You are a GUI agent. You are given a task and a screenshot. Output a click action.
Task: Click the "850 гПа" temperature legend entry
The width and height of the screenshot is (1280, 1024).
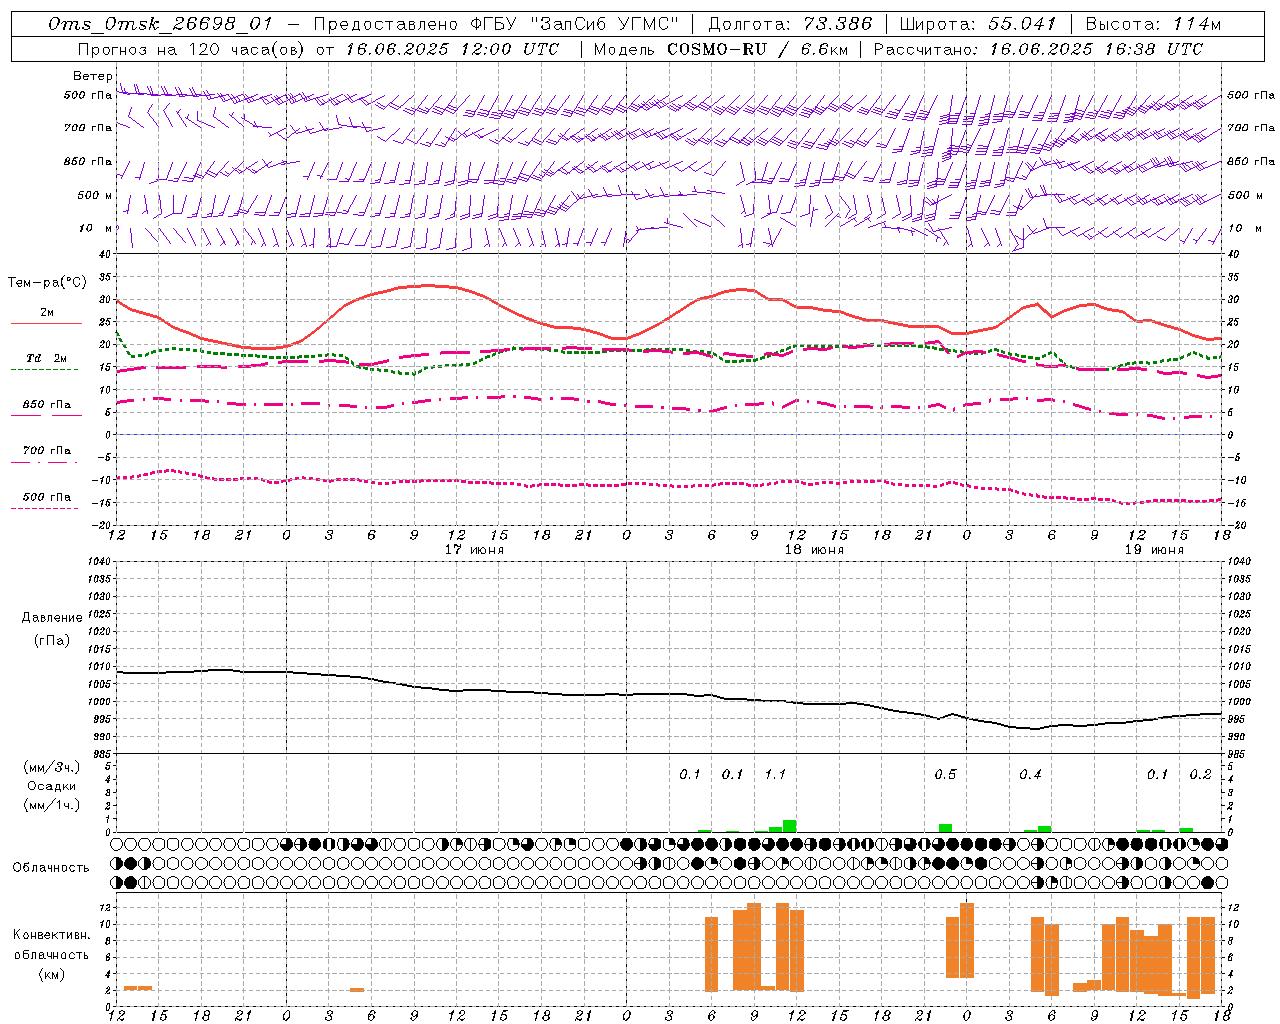click(46, 405)
